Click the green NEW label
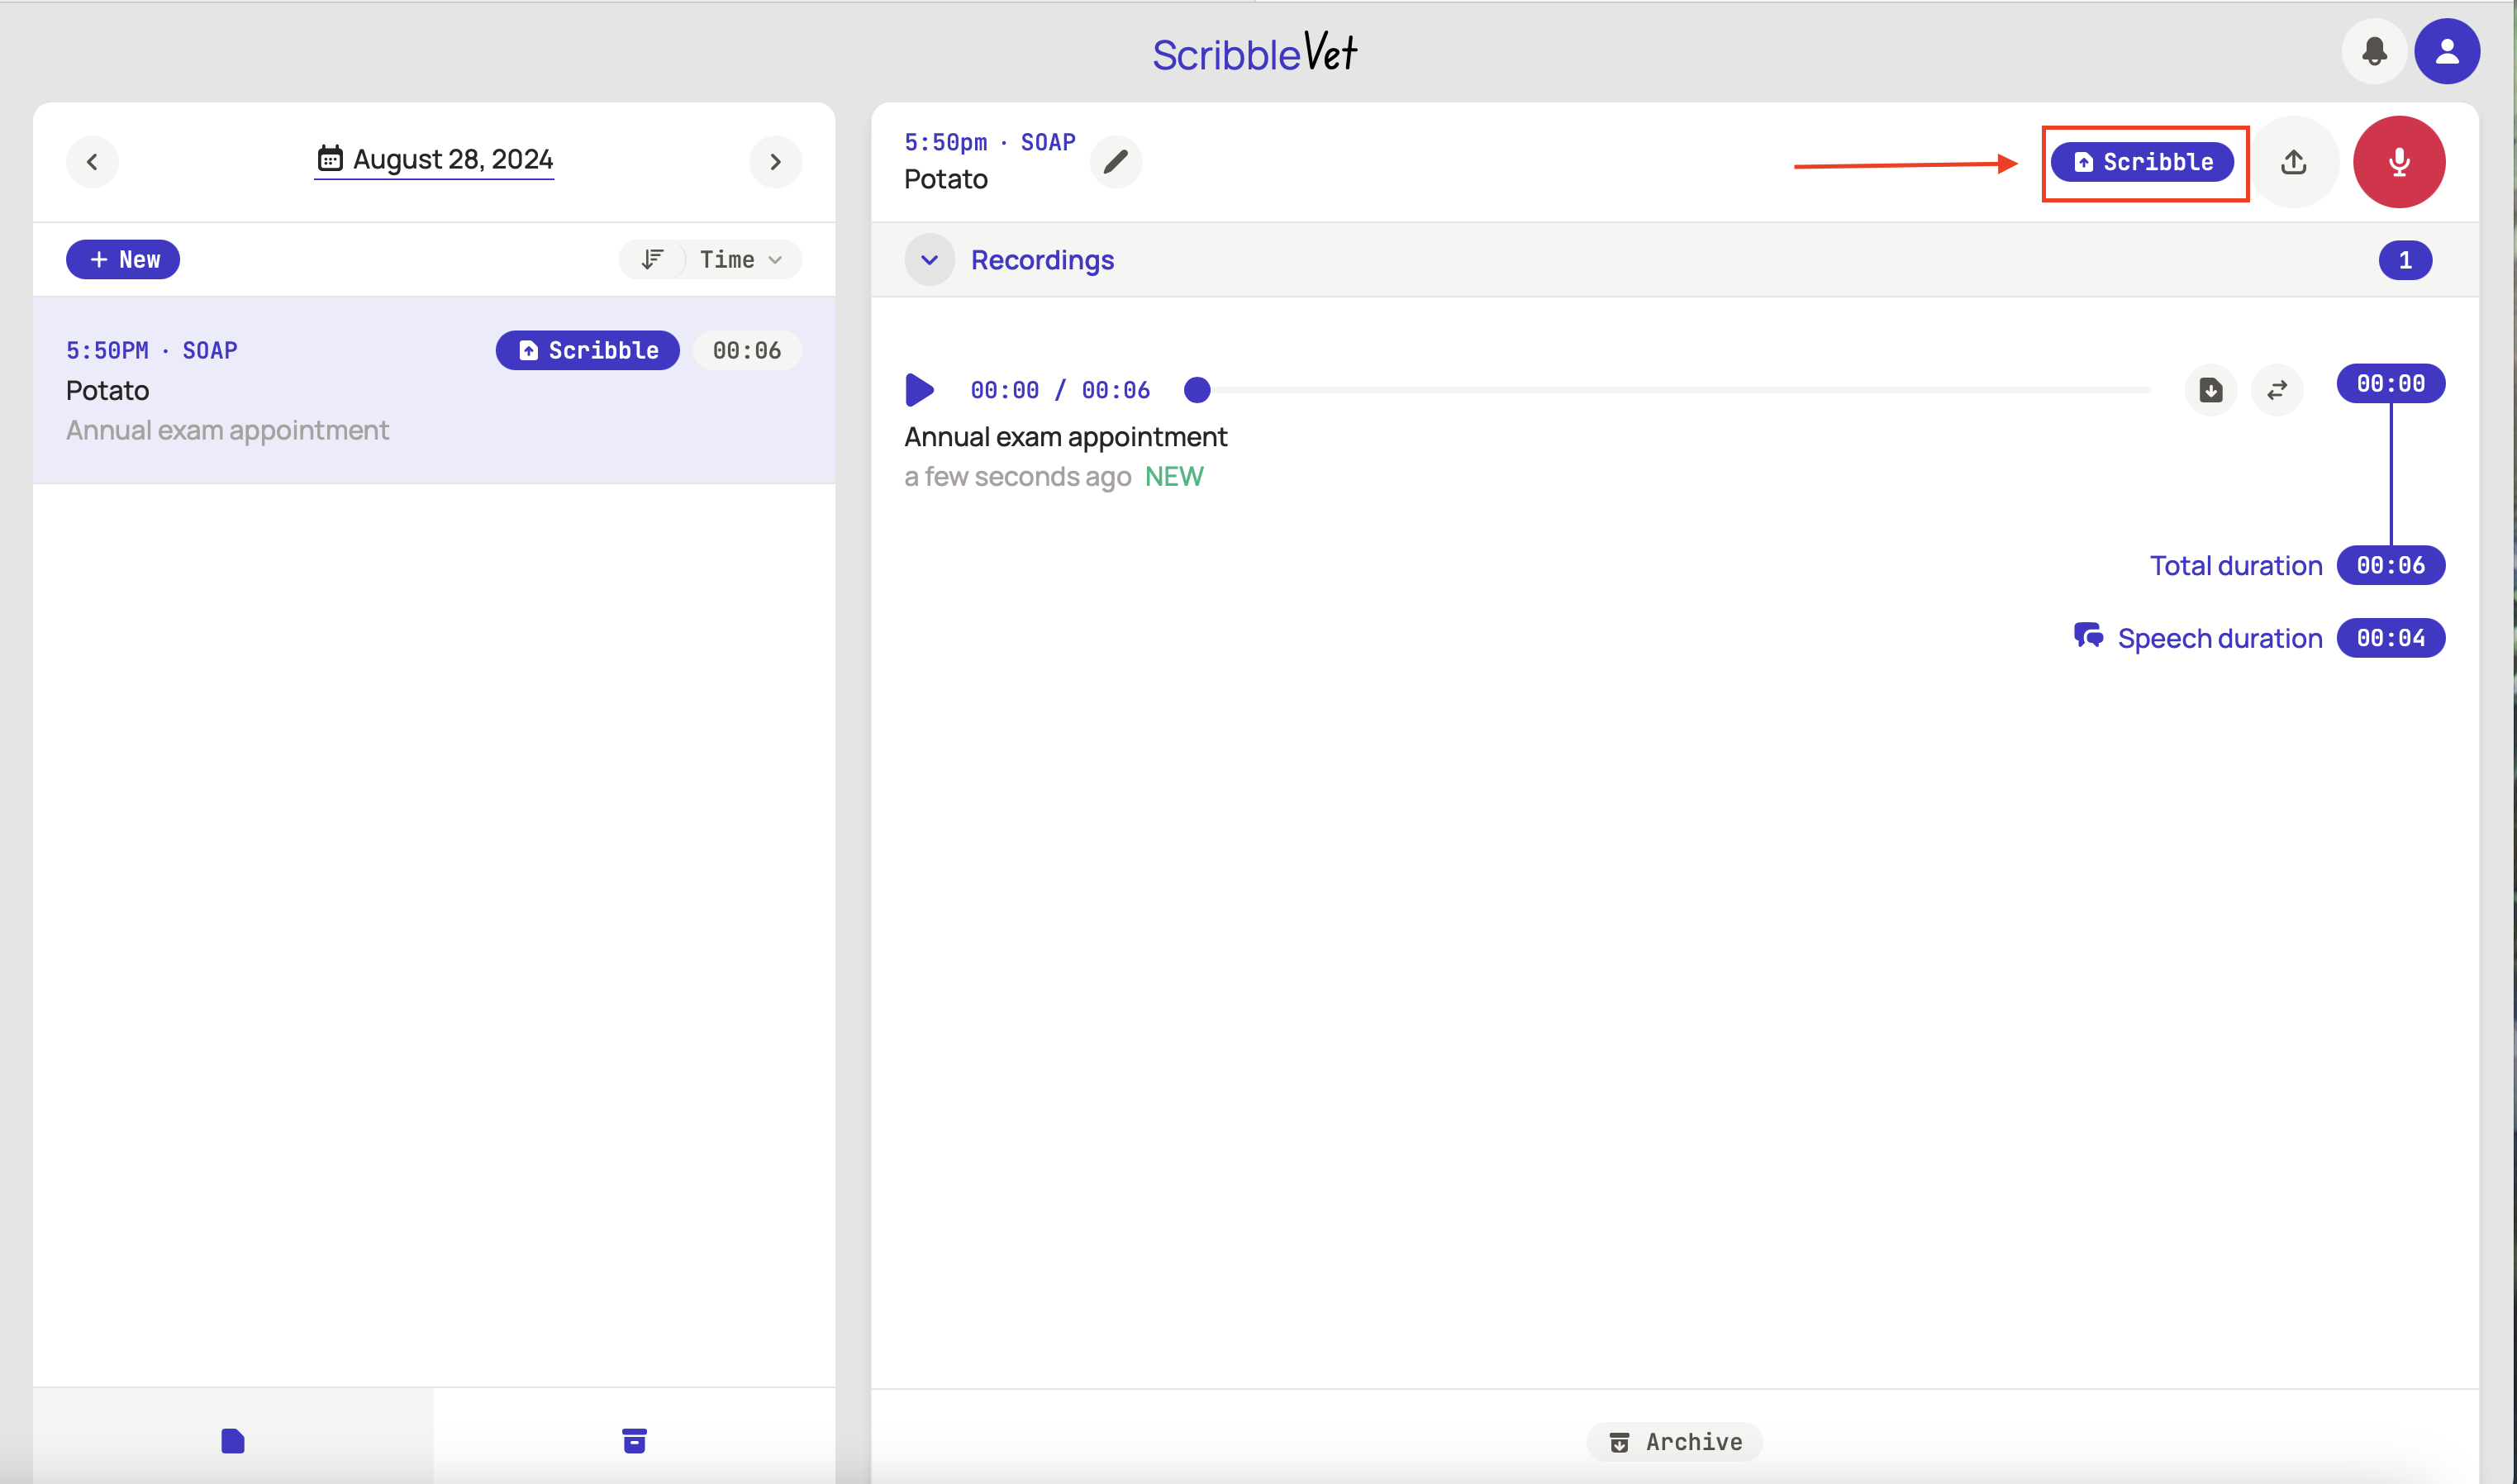 coord(1174,476)
